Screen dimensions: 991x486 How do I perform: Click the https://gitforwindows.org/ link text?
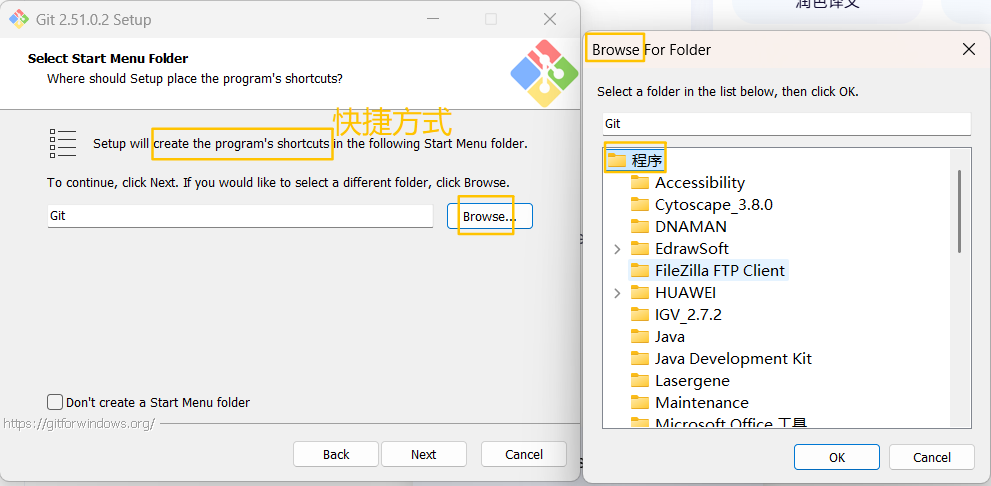click(79, 423)
